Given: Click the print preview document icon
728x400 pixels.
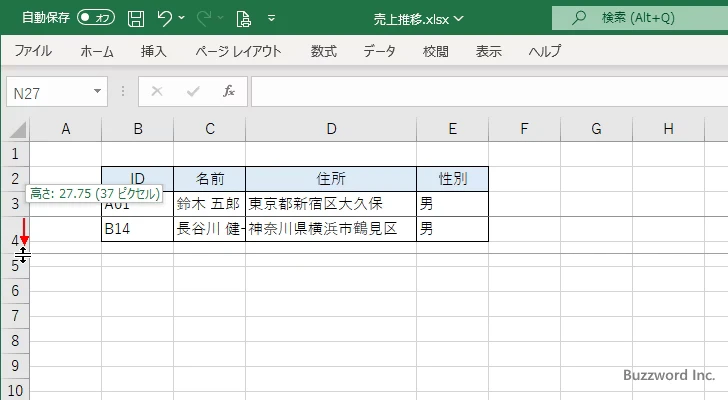Looking at the screenshot, I should point(243,18).
